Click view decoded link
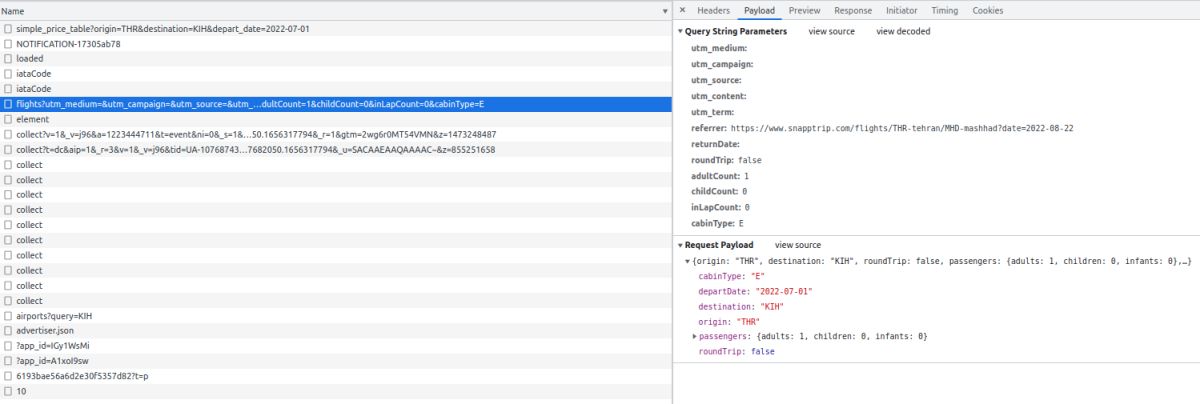Viewport: 1200px width, 404px height. click(903, 32)
